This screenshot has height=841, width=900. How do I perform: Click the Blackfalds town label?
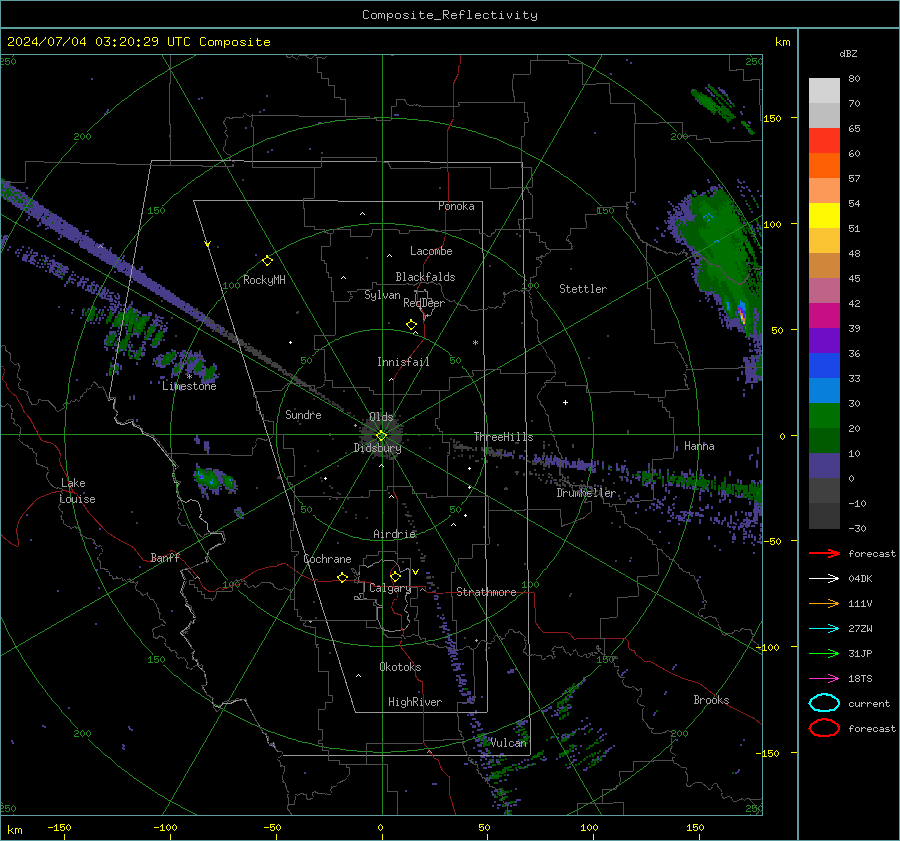[x=425, y=277]
